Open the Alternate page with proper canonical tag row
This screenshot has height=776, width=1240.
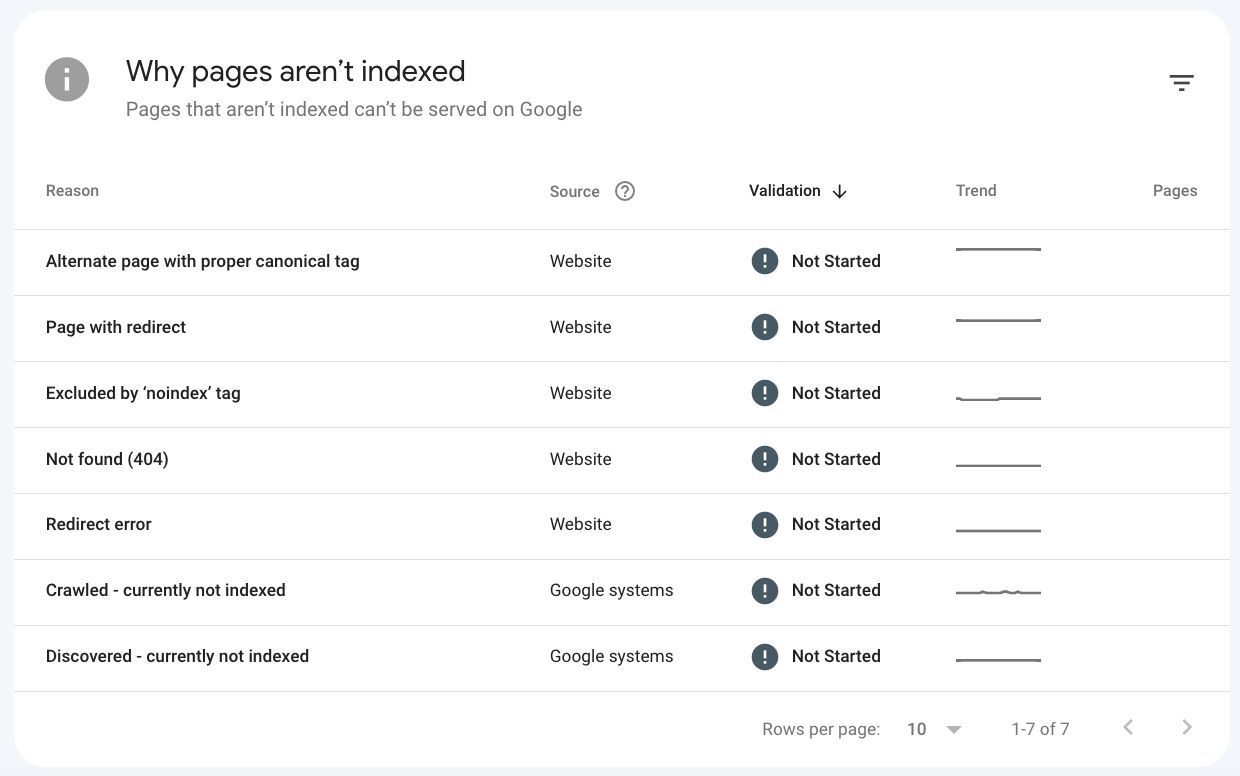click(203, 262)
